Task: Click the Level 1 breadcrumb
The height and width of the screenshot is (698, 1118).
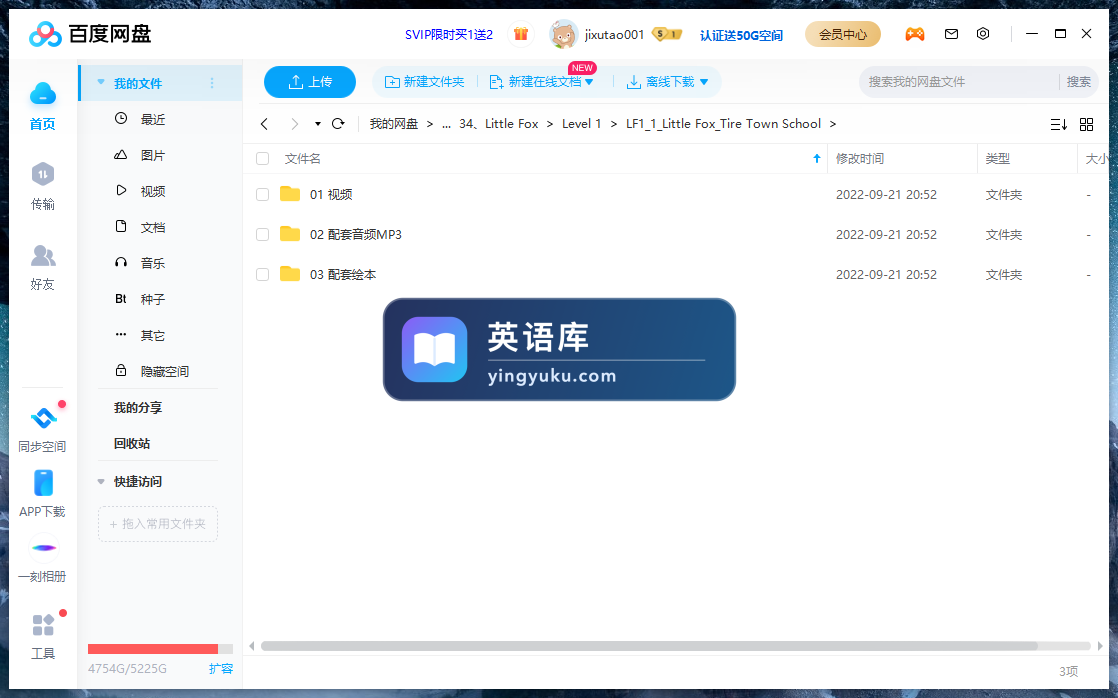Action: coord(581,124)
